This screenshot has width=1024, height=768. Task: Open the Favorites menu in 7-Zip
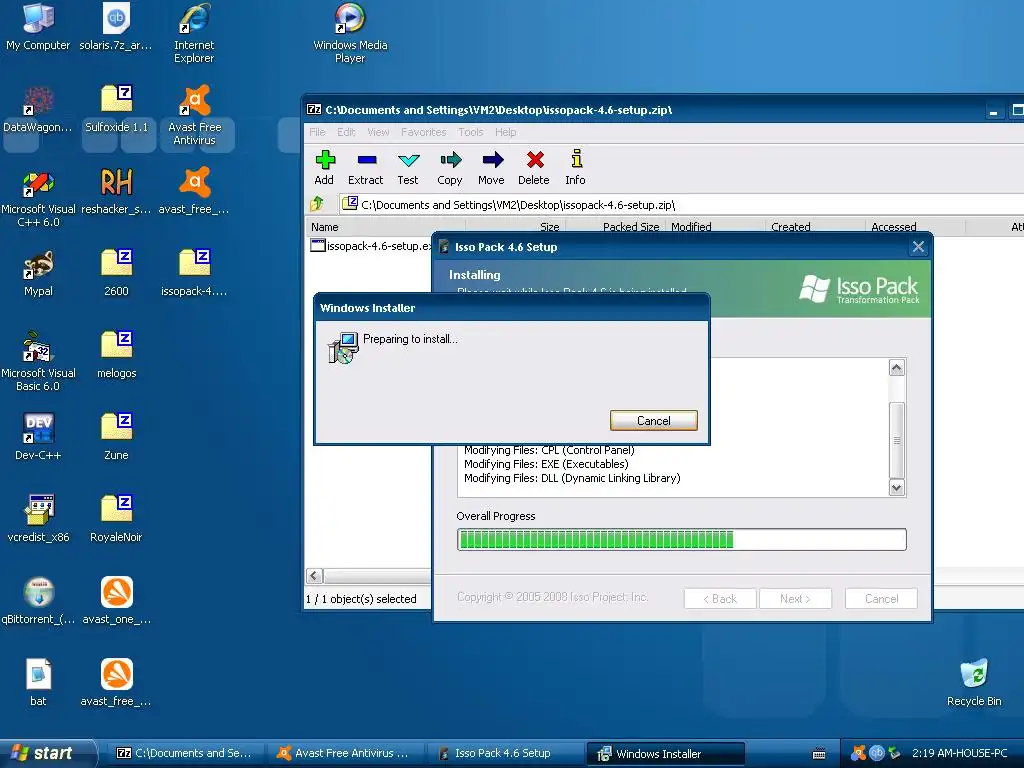[x=424, y=132]
